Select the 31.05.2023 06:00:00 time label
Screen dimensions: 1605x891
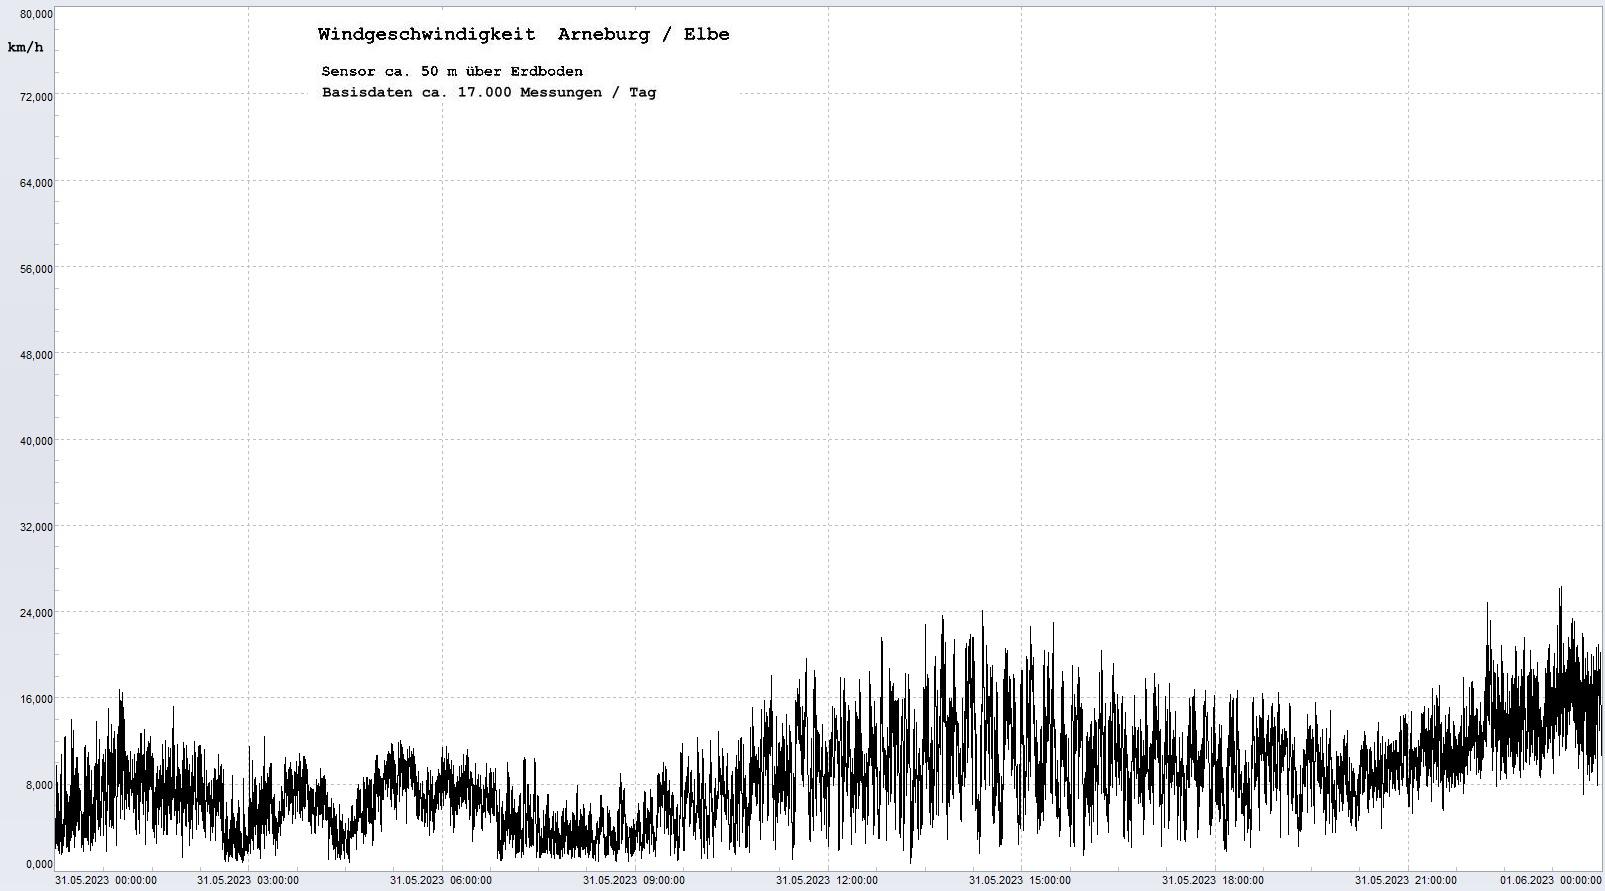440,880
